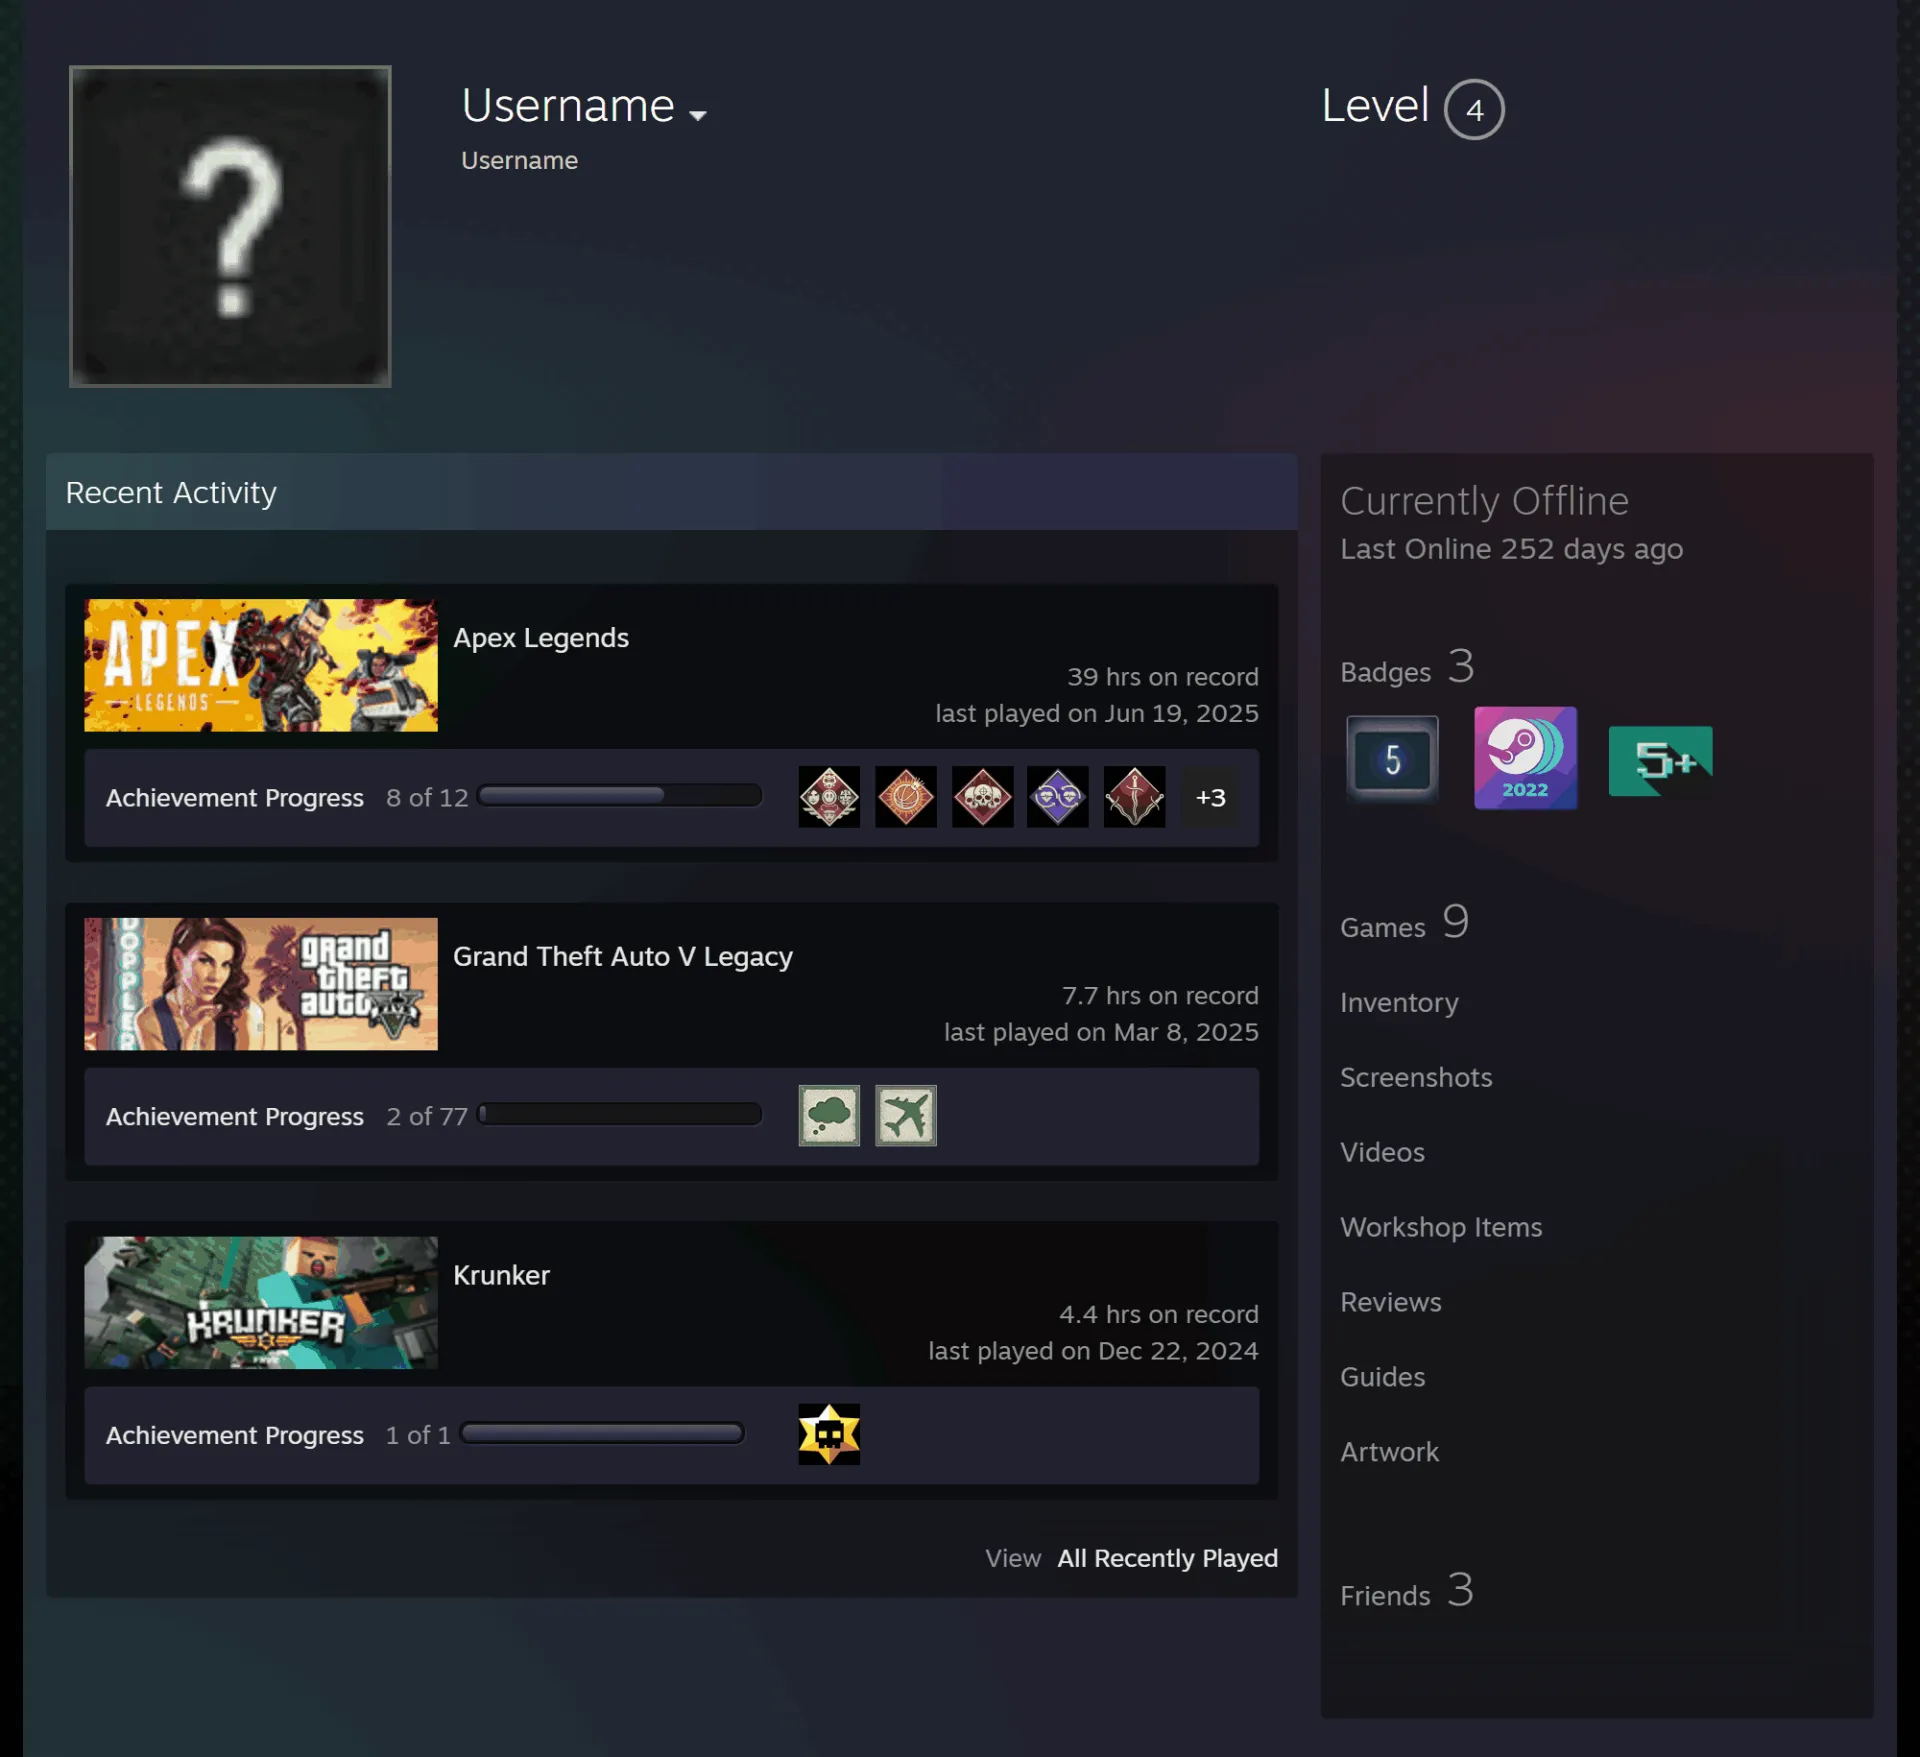Click the GTA V cloud achievement icon
This screenshot has height=1757, width=1920.
coord(828,1115)
